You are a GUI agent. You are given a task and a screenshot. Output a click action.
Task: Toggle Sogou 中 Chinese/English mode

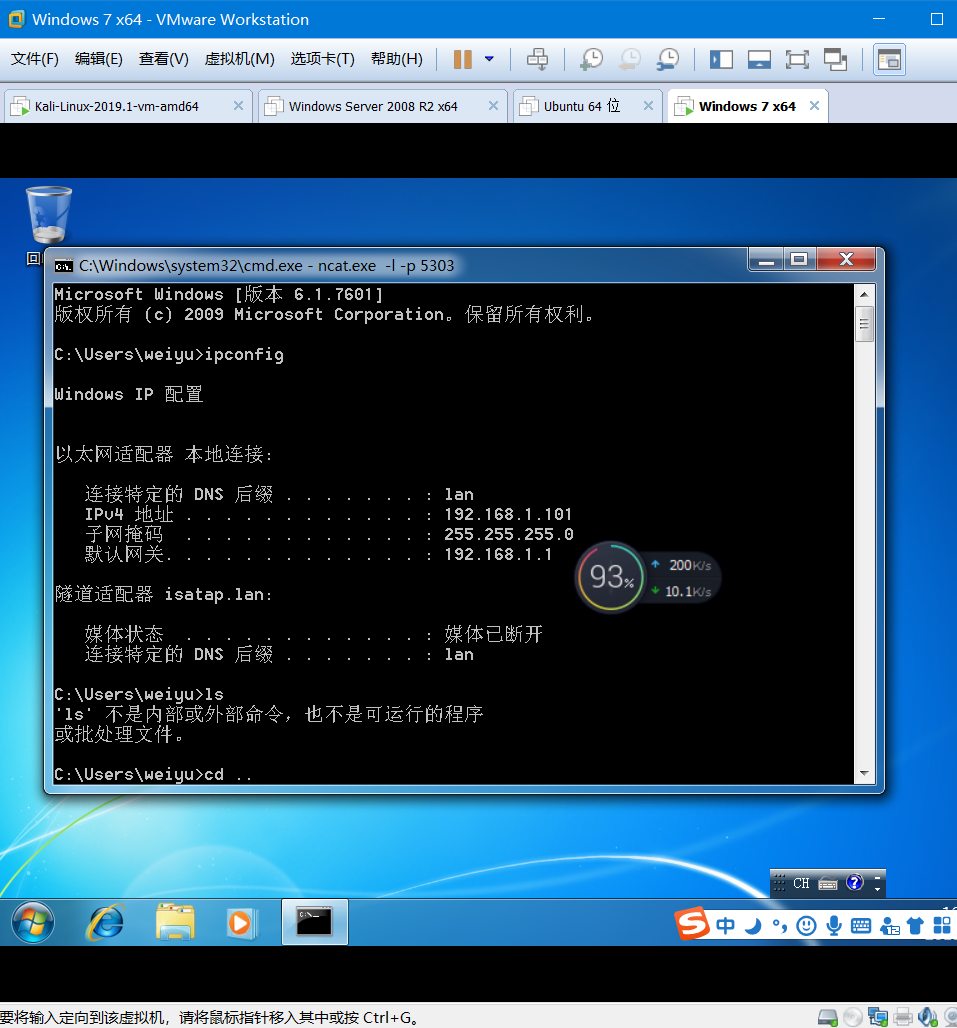click(726, 925)
